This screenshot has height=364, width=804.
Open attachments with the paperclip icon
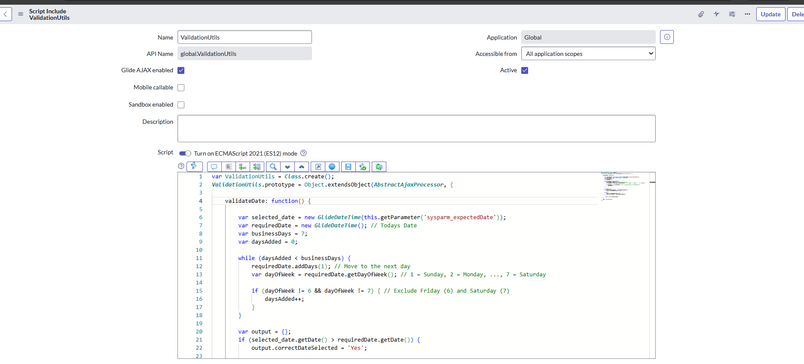point(701,14)
